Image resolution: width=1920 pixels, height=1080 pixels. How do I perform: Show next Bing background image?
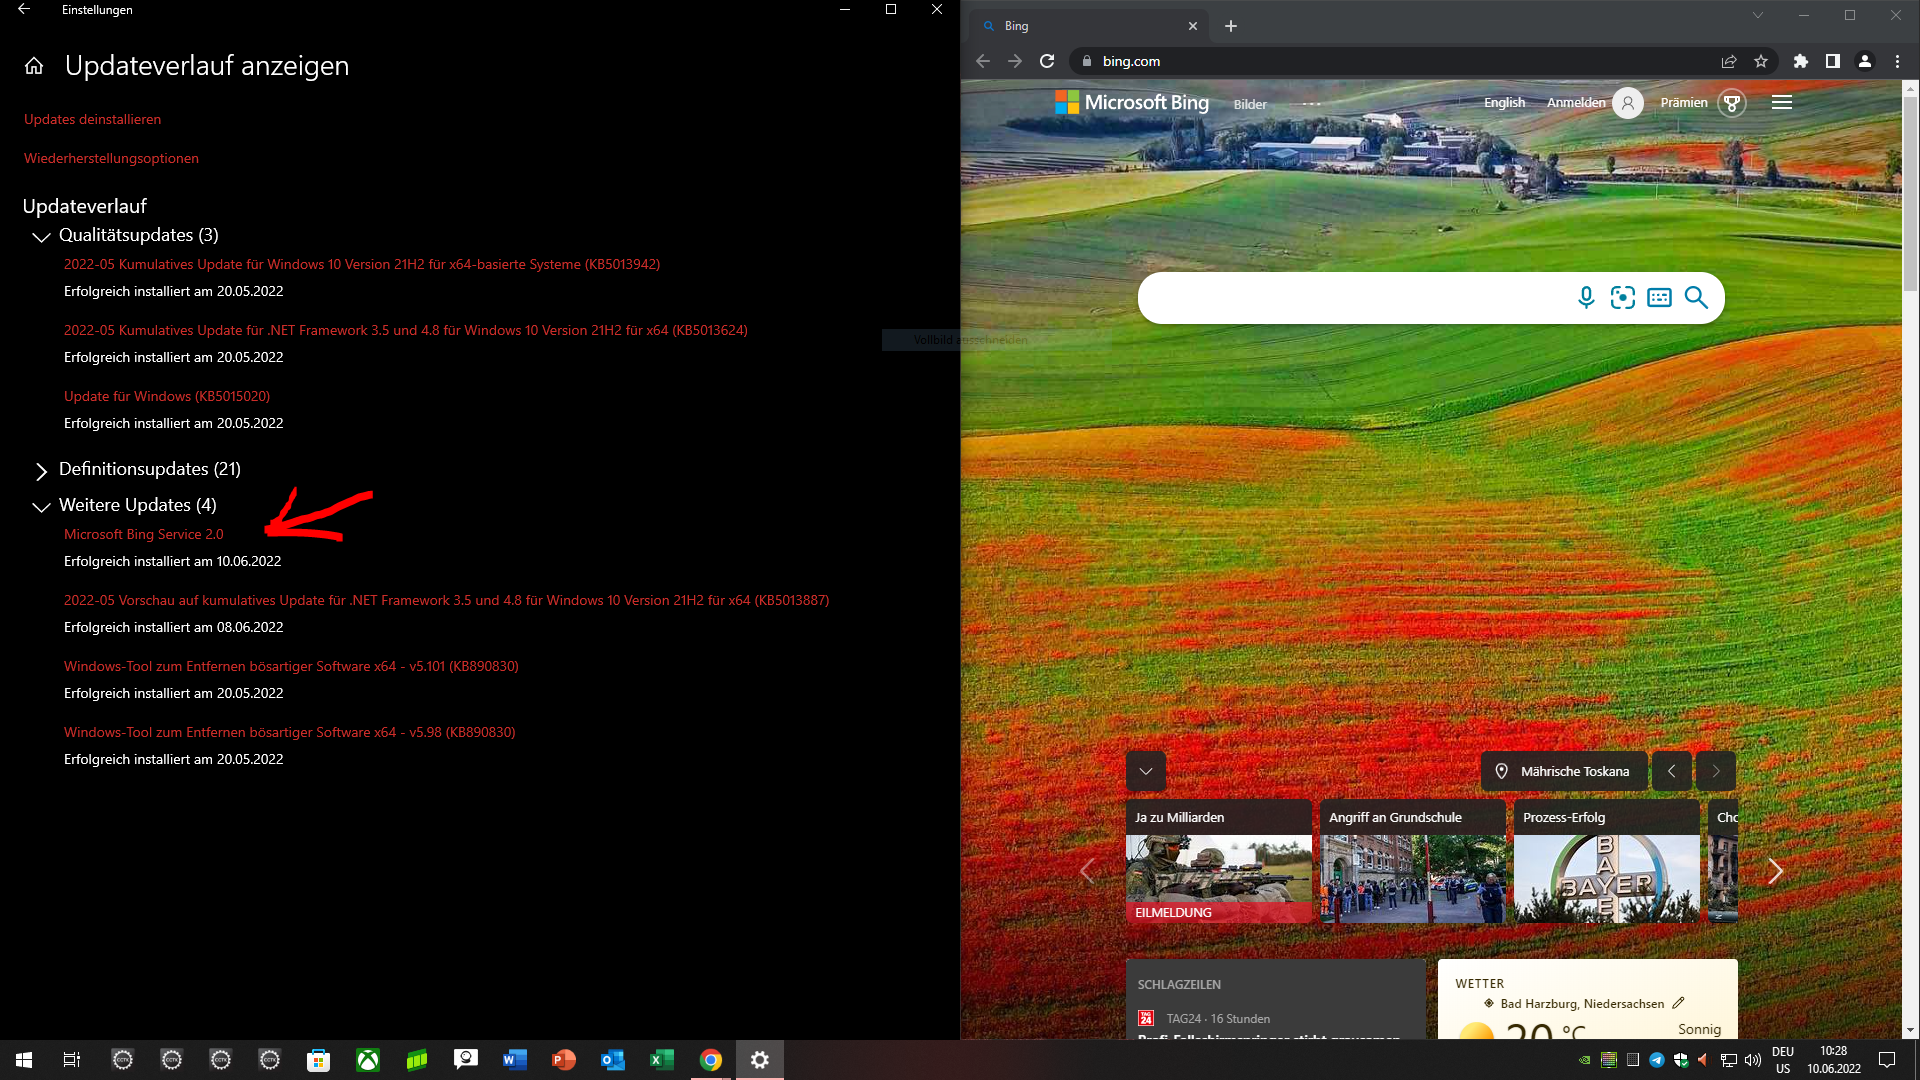(1716, 771)
